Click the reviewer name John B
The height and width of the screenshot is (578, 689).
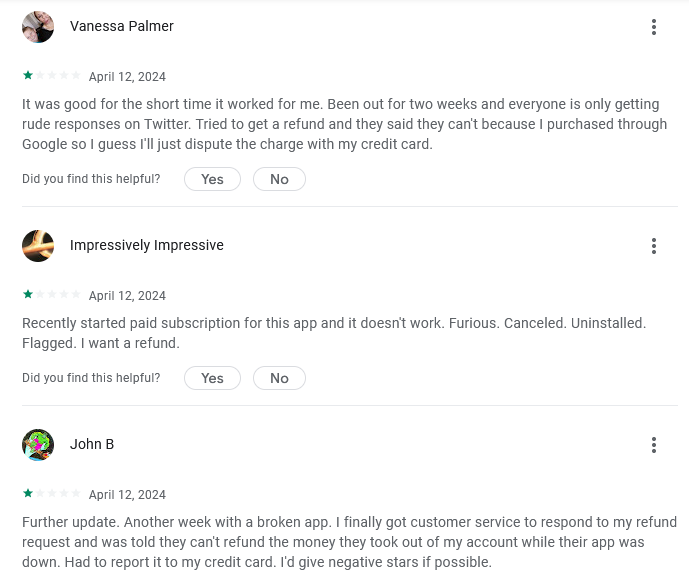tap(92, 444)
